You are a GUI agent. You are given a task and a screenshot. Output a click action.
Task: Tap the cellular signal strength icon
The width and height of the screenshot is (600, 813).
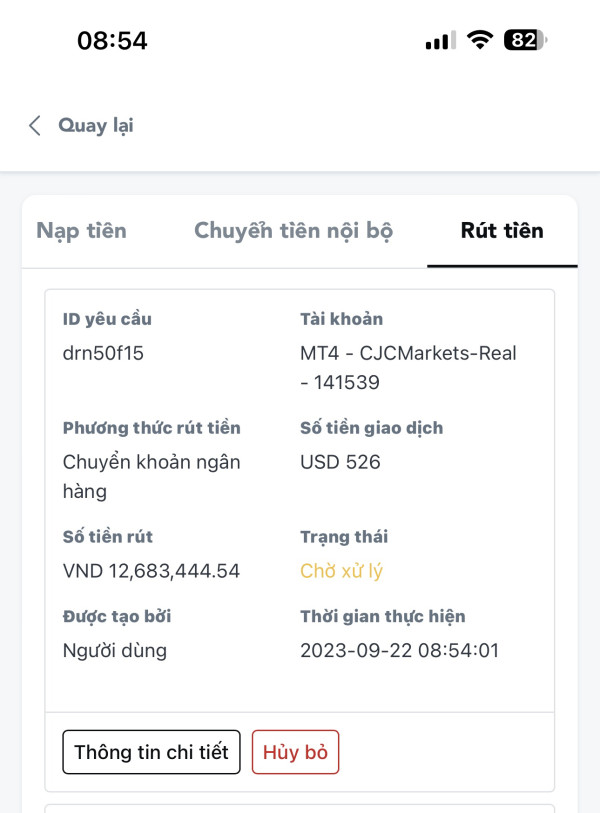click(x=440, y=40)
